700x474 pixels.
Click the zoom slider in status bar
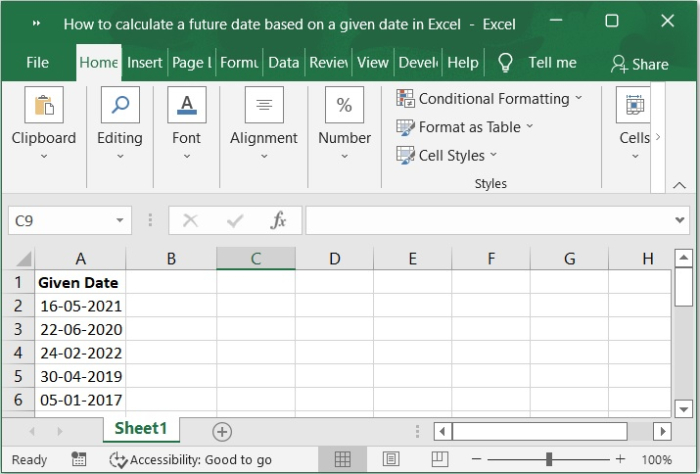pos(550,459)
